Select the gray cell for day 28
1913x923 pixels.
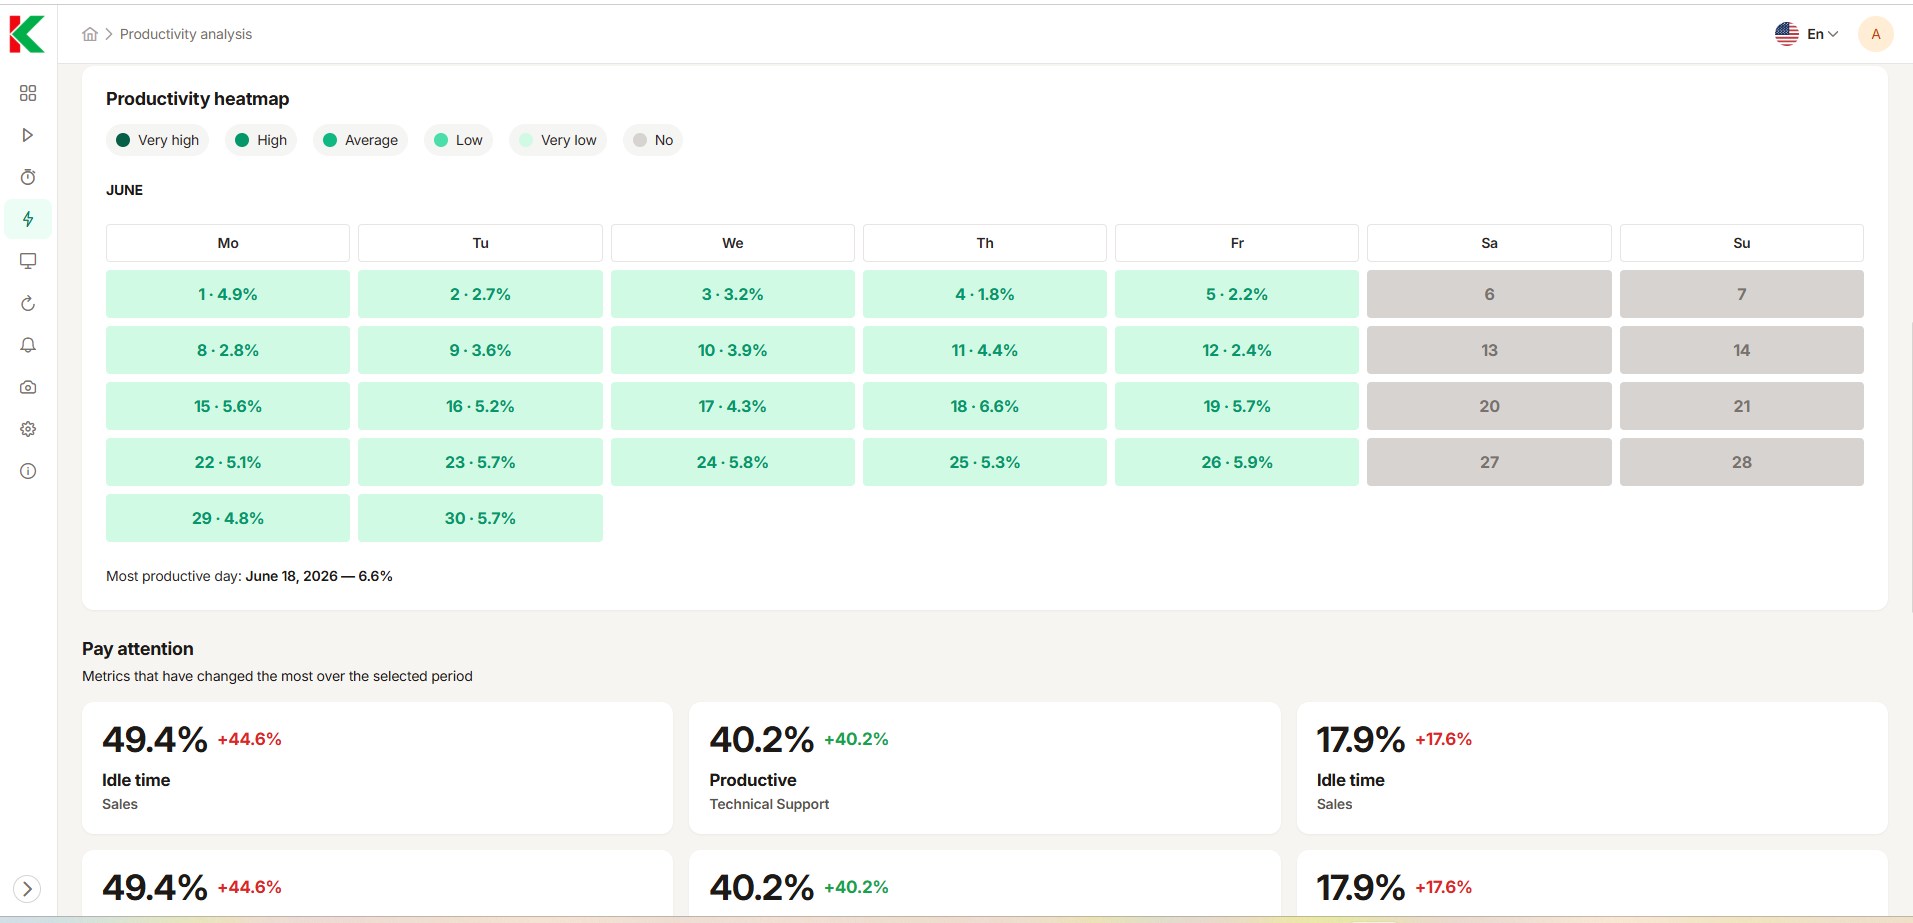point(1742,462)
